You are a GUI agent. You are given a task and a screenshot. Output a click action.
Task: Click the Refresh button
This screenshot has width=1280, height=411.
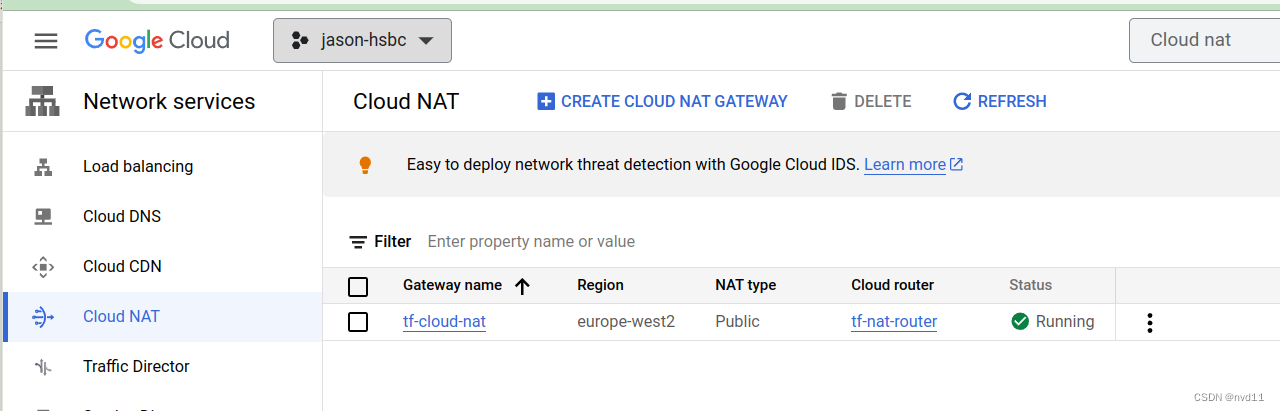tap(1000, 101)
